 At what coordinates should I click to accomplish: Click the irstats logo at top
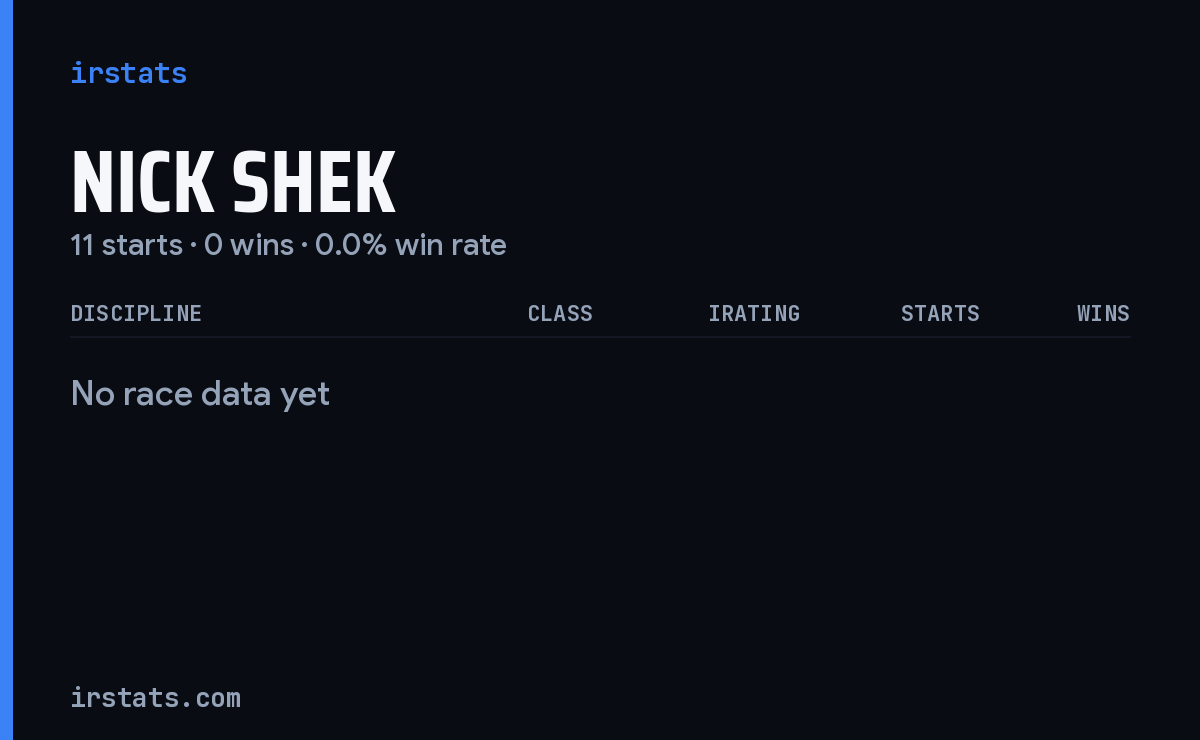click(128, 73)
